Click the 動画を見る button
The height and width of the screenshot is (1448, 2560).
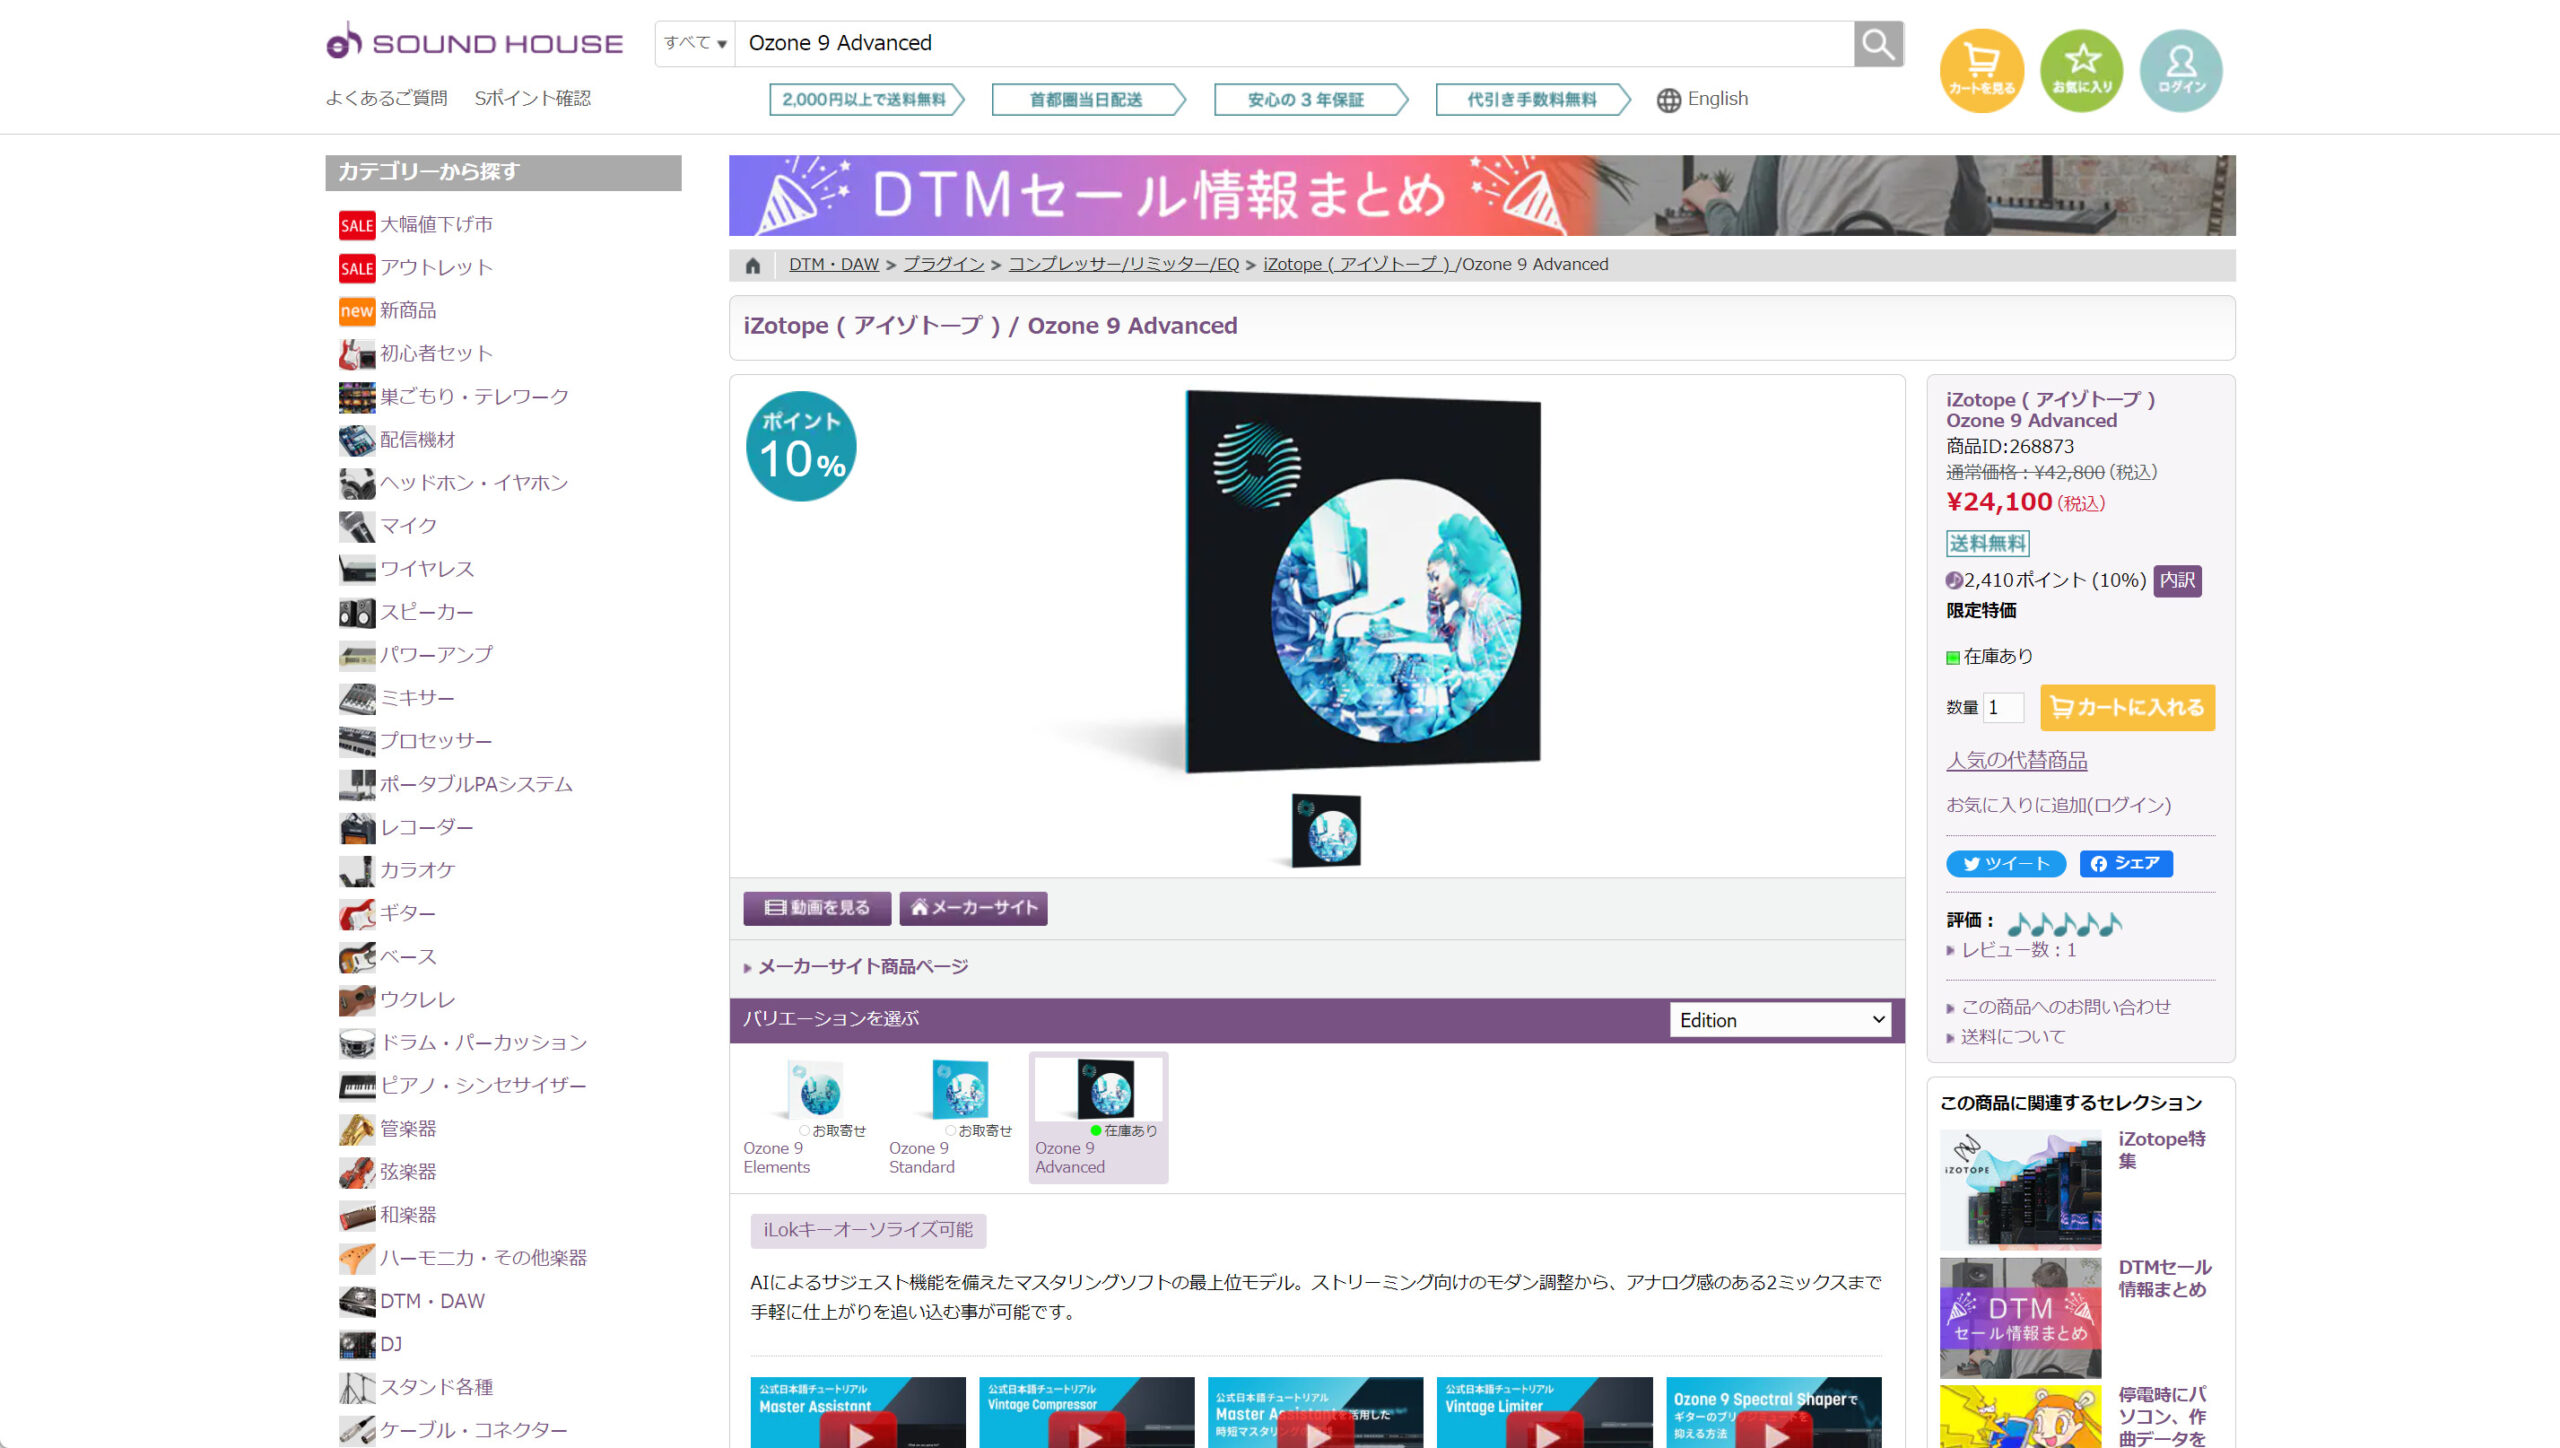tap(817, 908)
